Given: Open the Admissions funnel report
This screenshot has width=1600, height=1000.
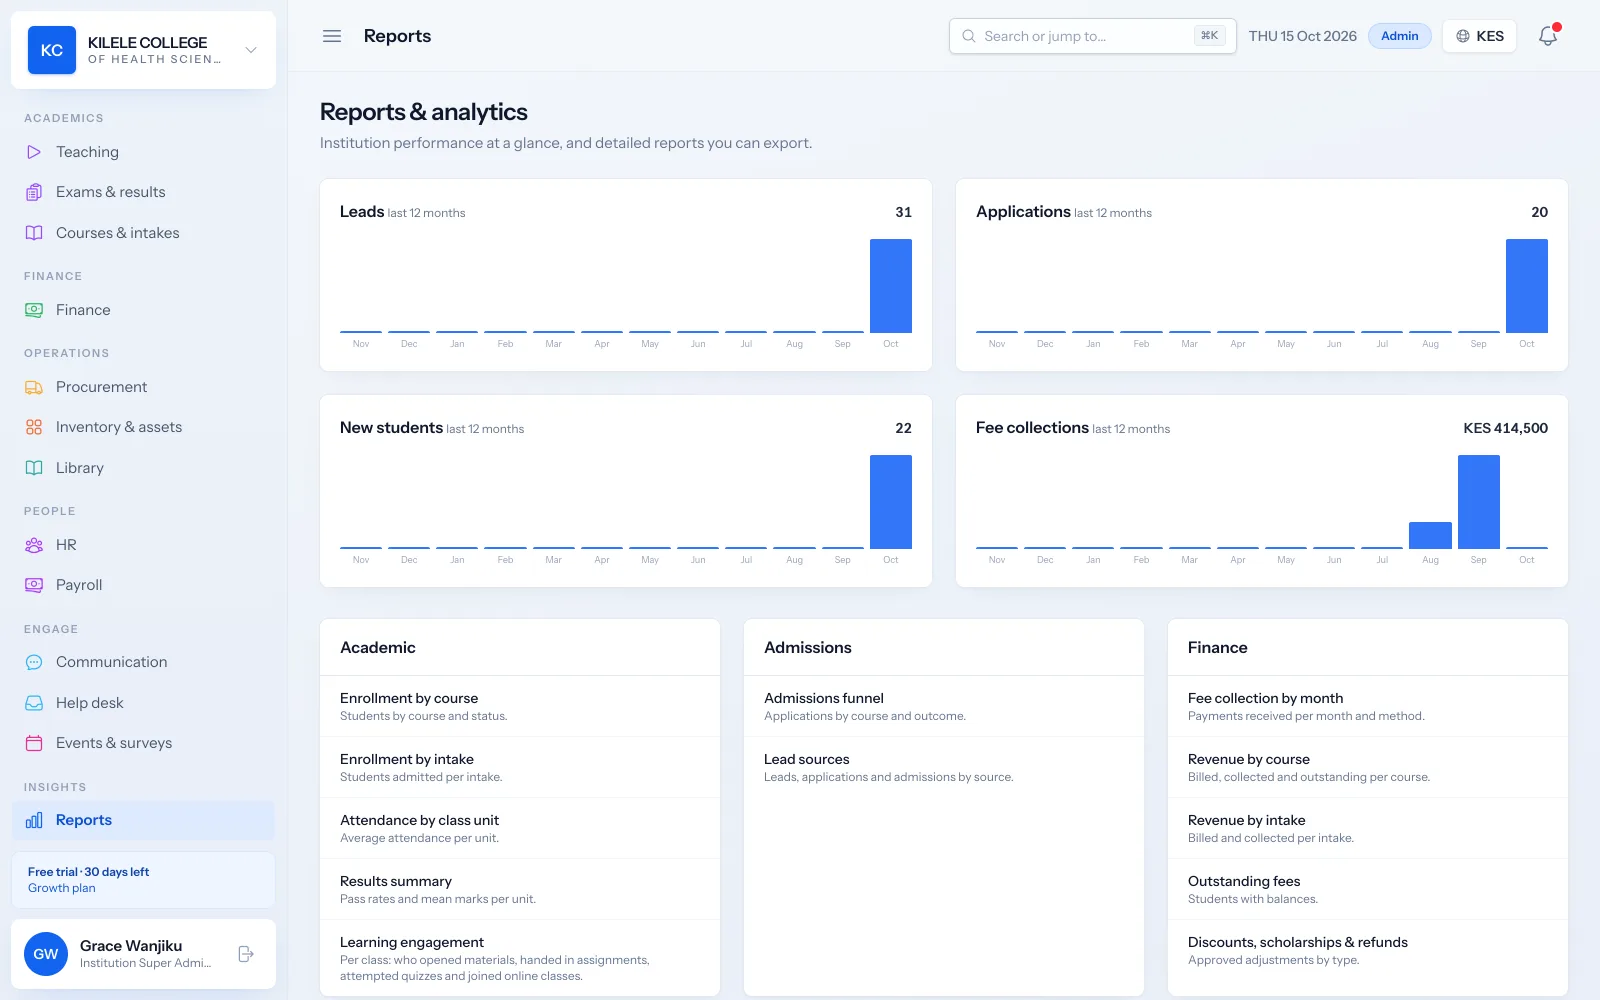Looking at the screenshot, I should pos(944,706).
